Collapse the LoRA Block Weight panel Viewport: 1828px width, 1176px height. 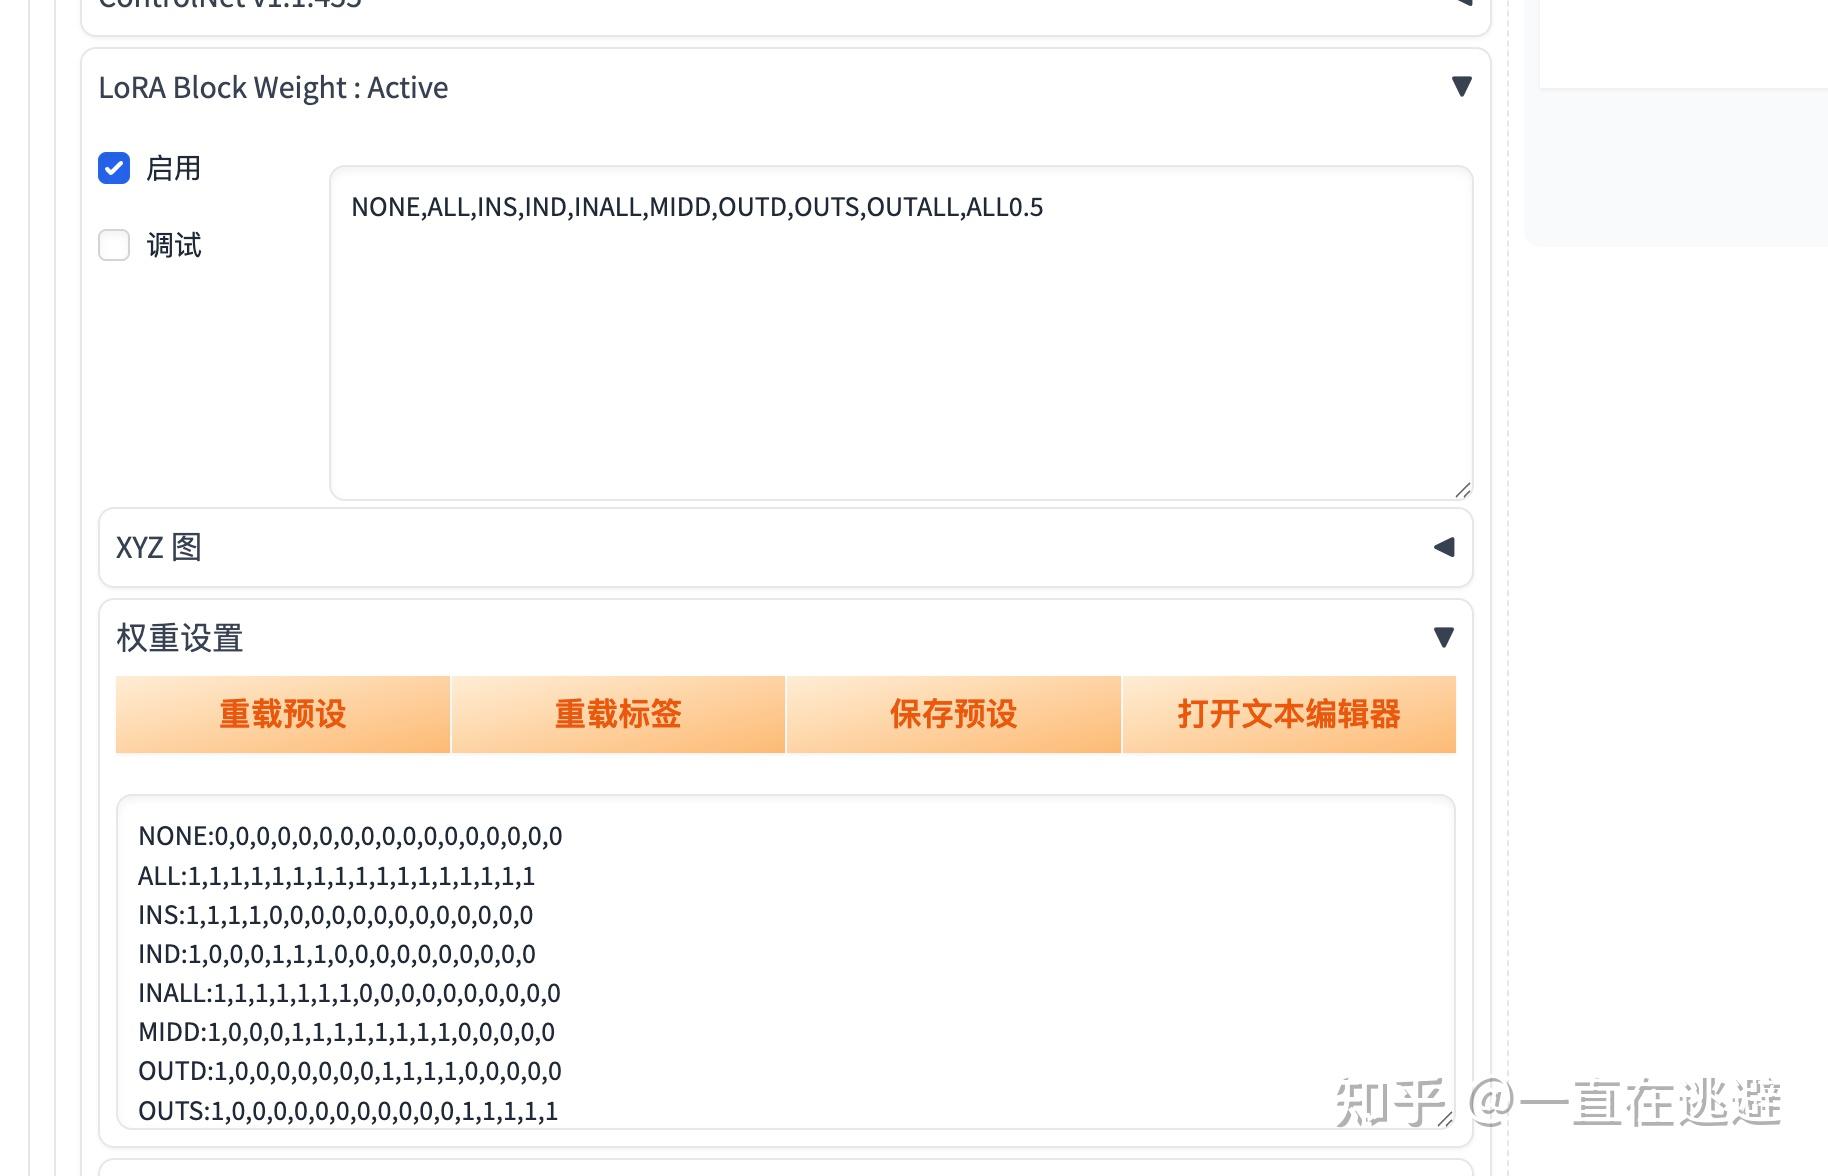(1461, 87)
